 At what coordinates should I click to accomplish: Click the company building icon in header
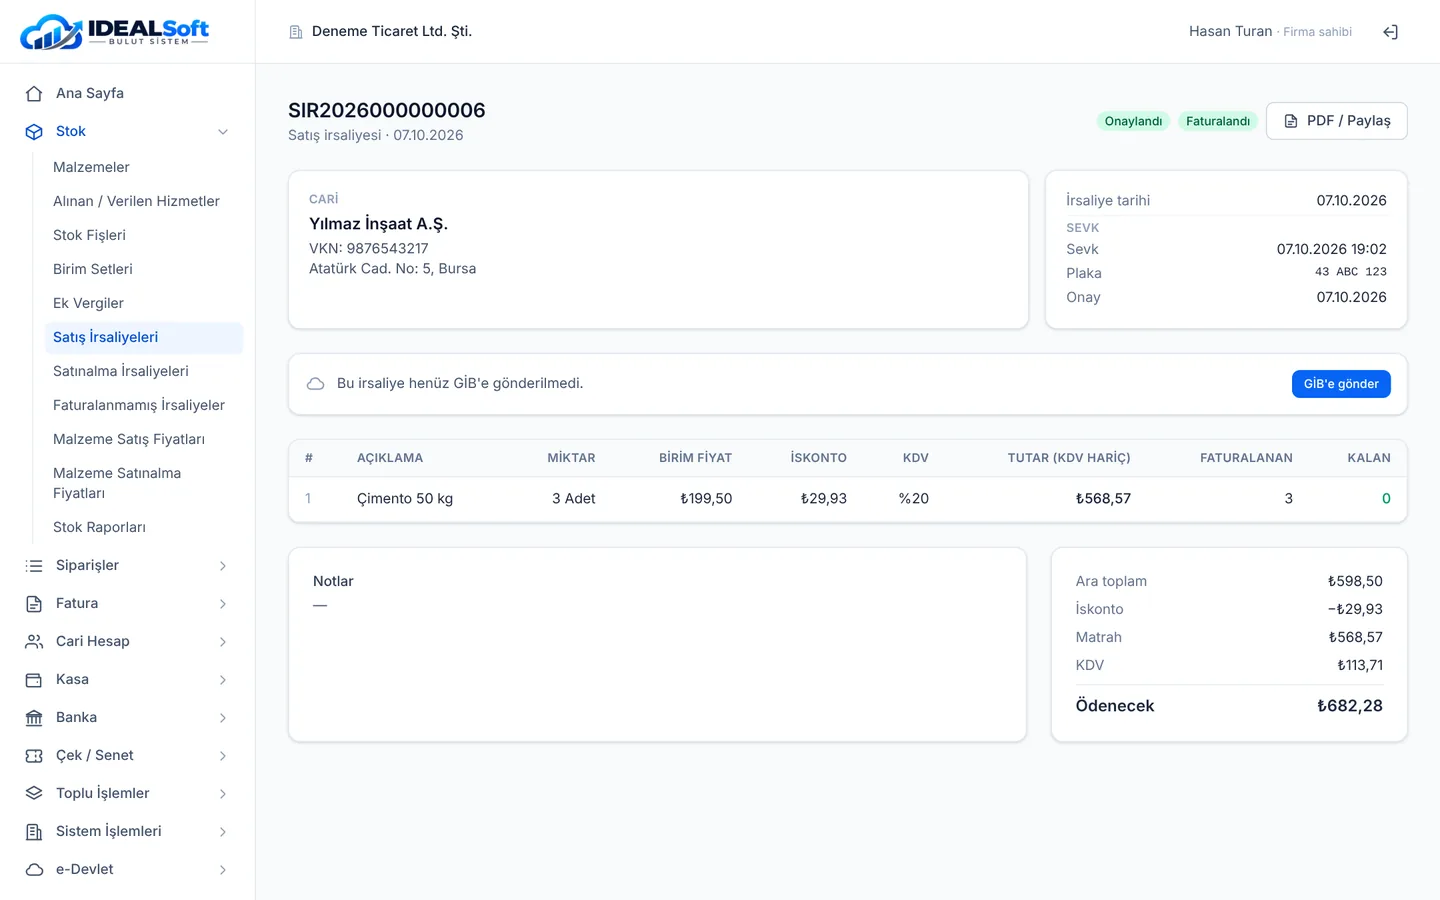[x=296, y=32]
